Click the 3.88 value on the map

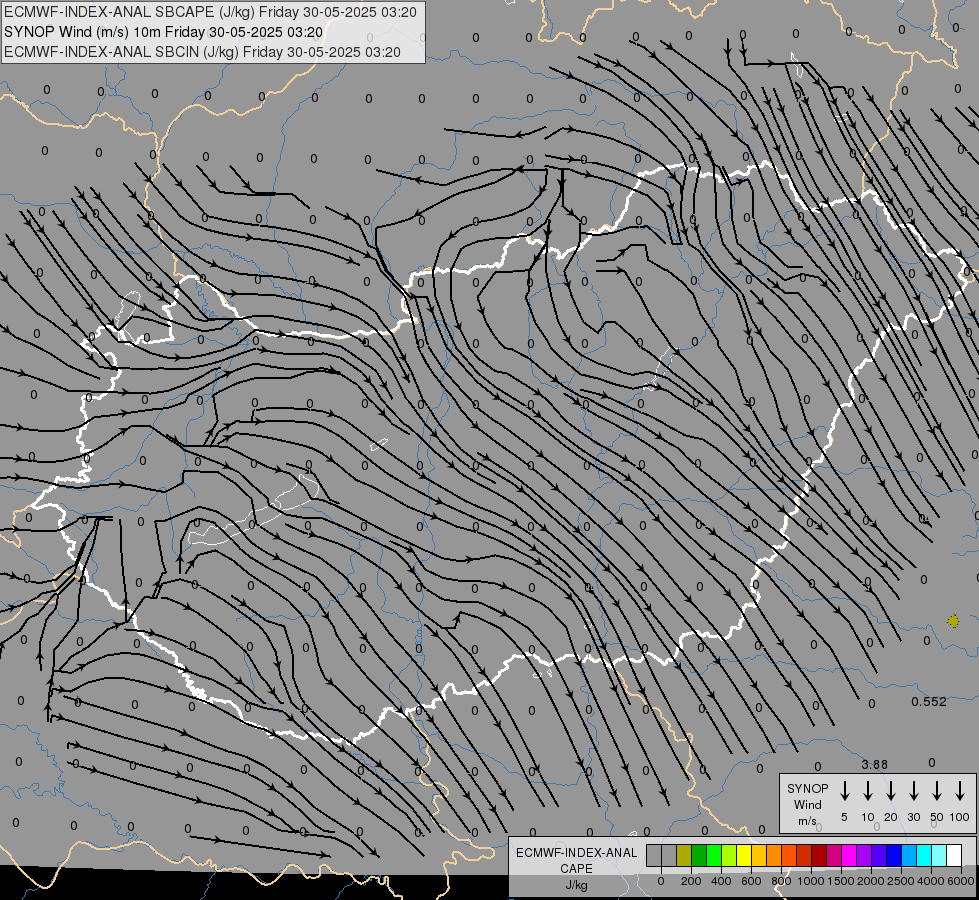874,764
